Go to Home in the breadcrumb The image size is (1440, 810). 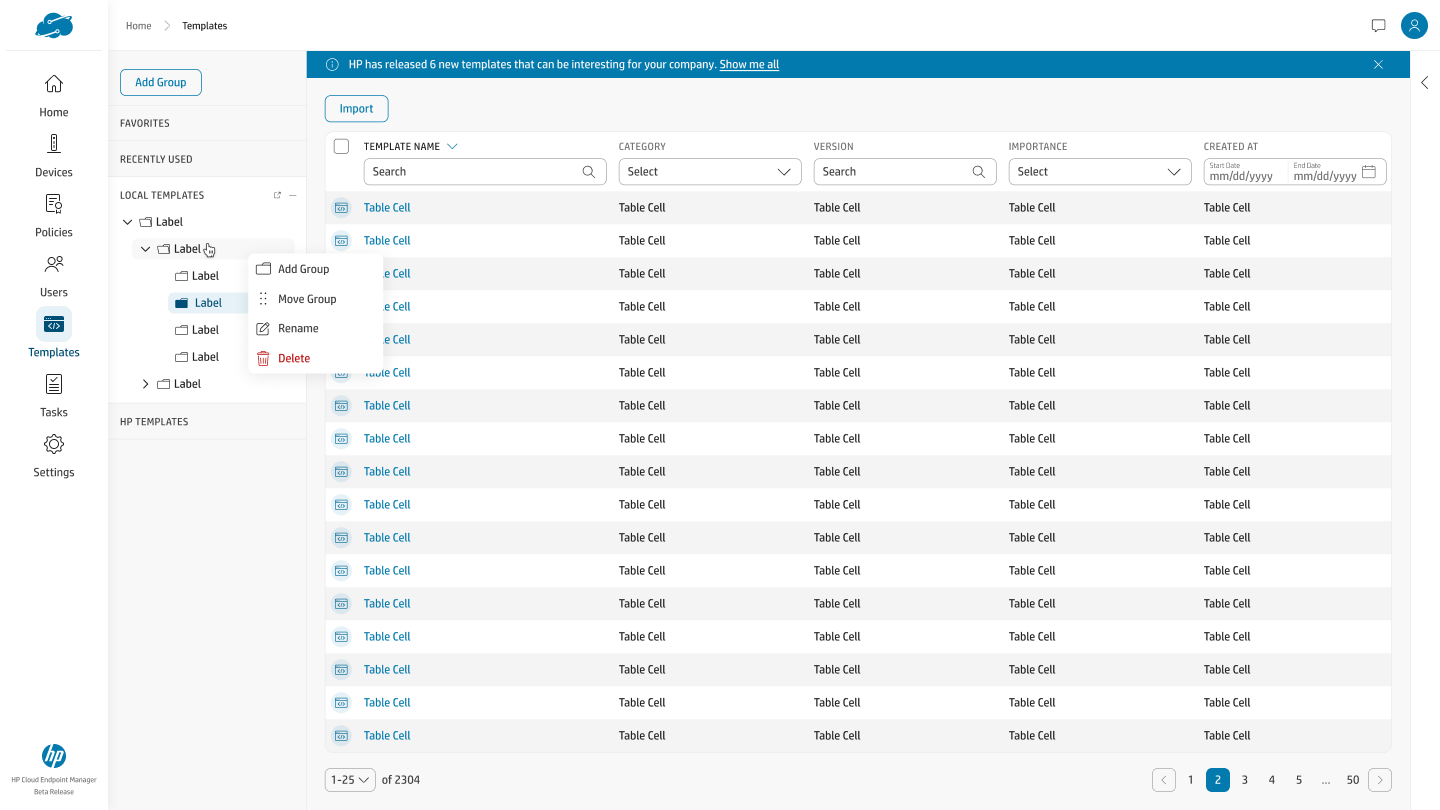point(138,26)
